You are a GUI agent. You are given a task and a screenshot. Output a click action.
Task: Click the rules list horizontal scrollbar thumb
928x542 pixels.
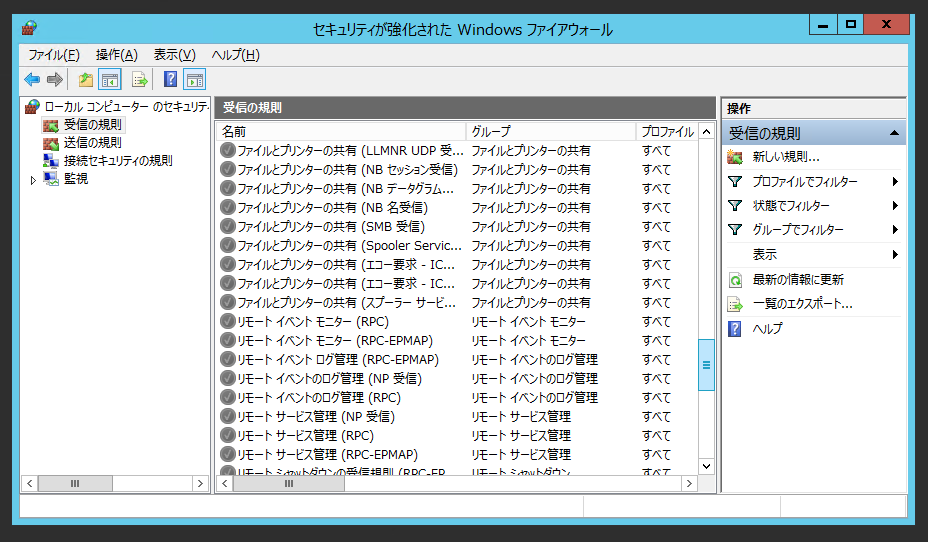[x=289, y=483]
